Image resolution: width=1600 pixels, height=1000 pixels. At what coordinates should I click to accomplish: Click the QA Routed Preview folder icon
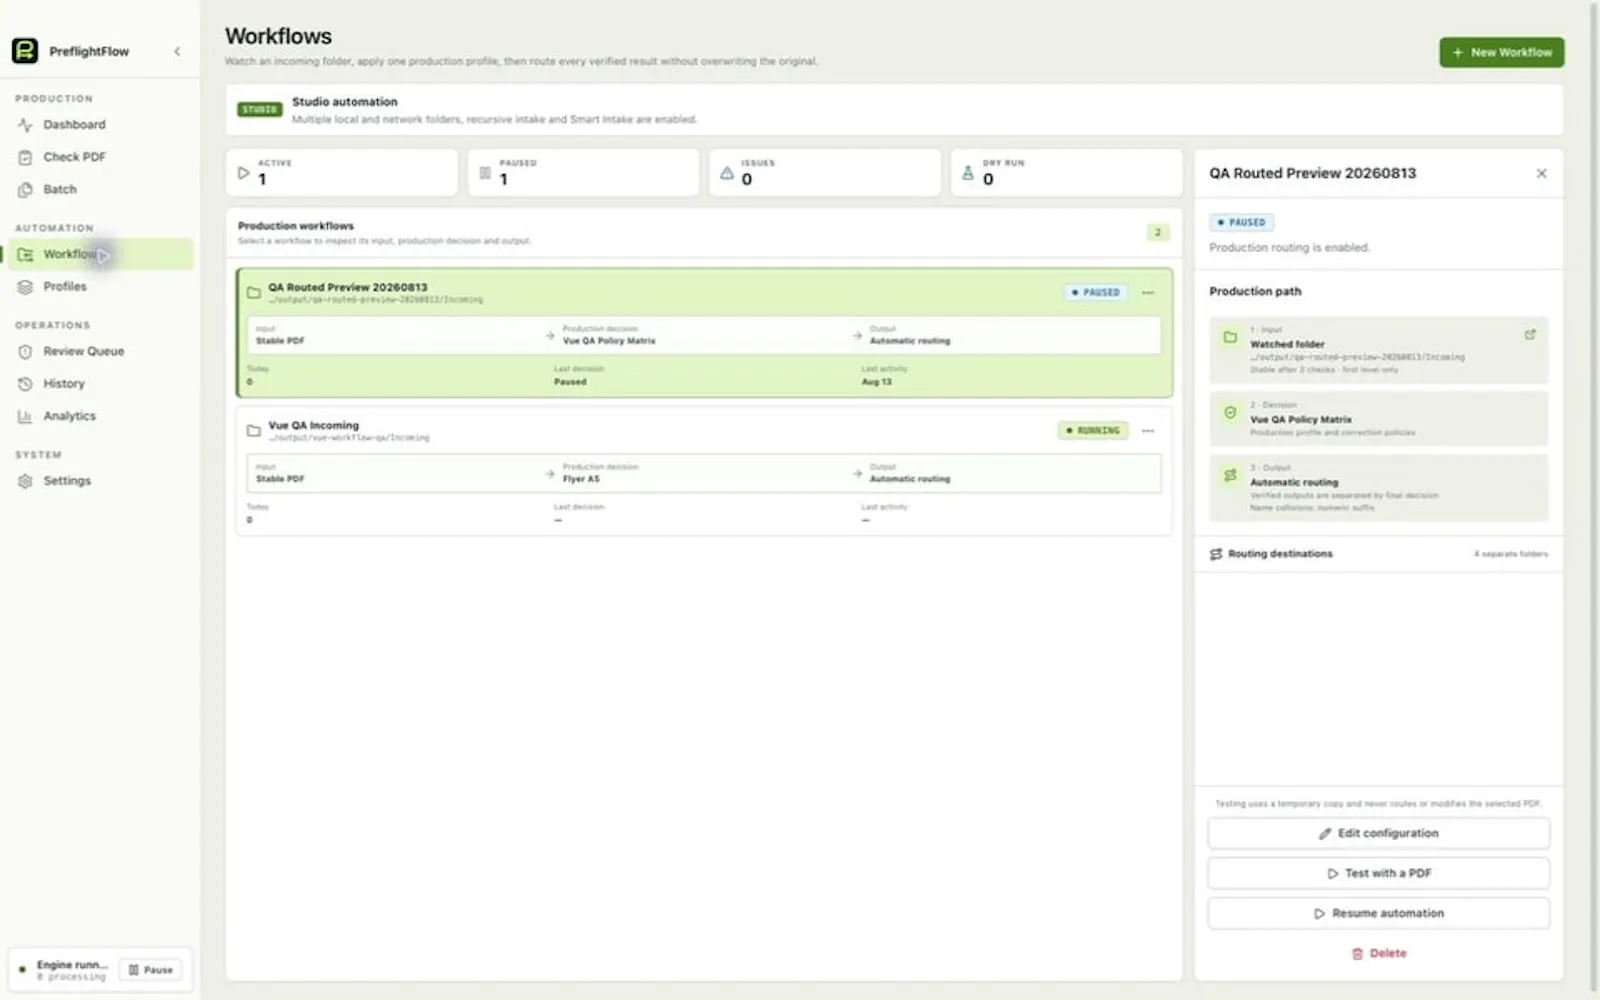pos(254,293)
